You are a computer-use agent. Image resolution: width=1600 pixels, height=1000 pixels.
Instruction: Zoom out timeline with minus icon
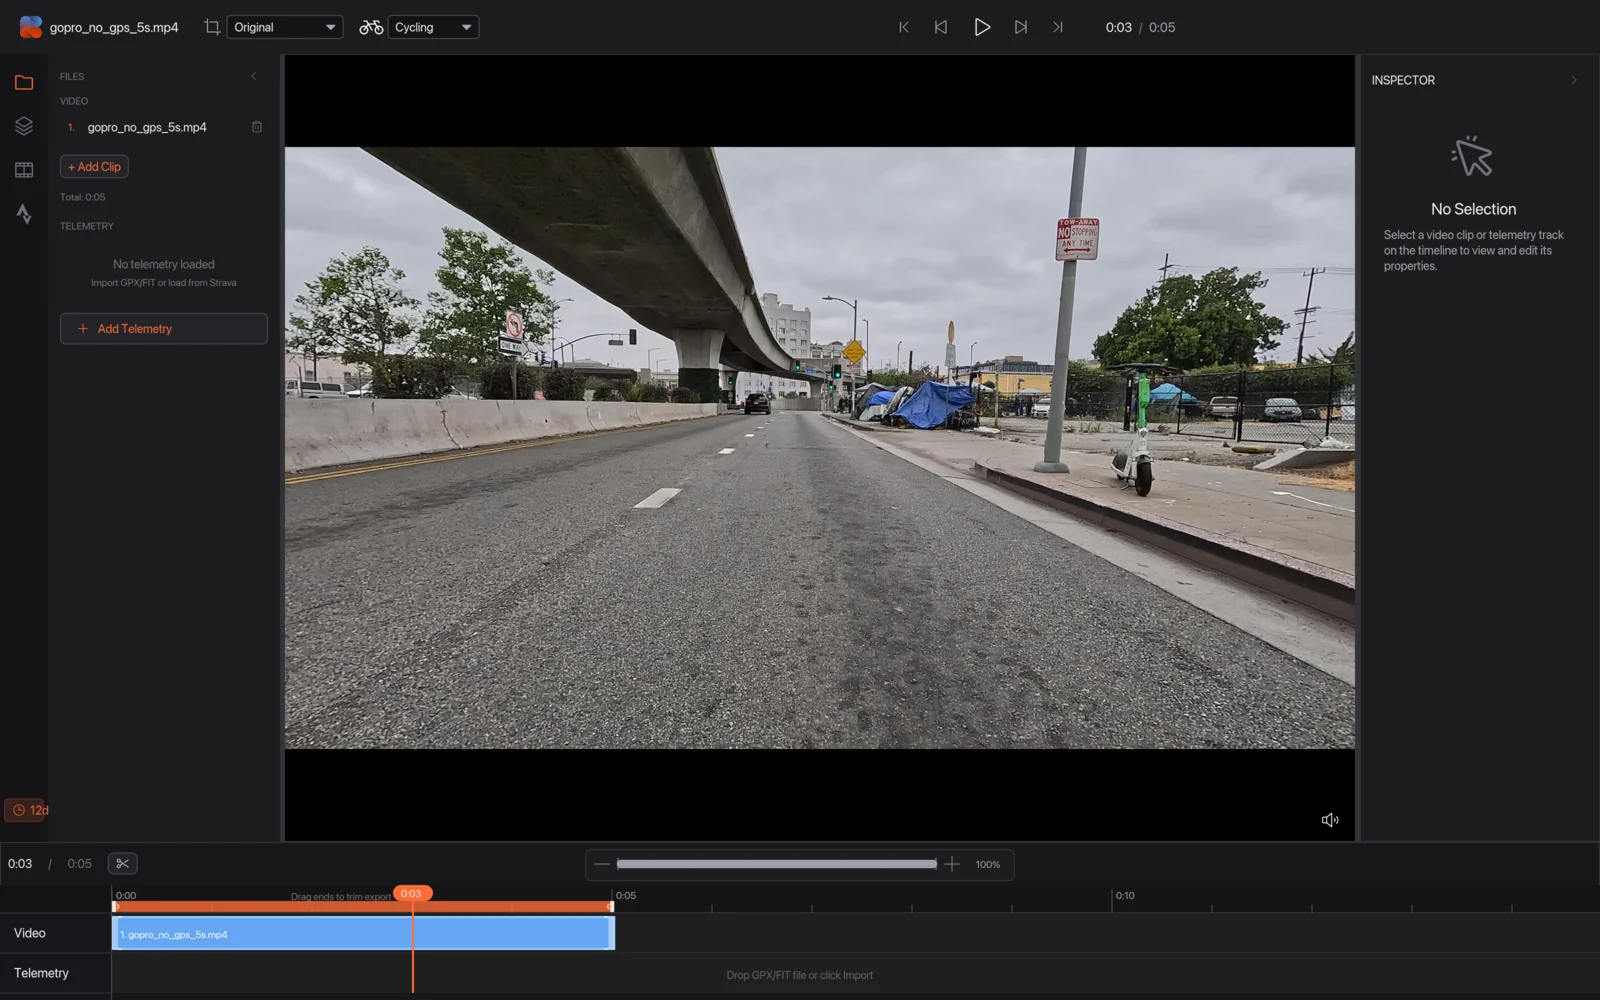[602, 864]
